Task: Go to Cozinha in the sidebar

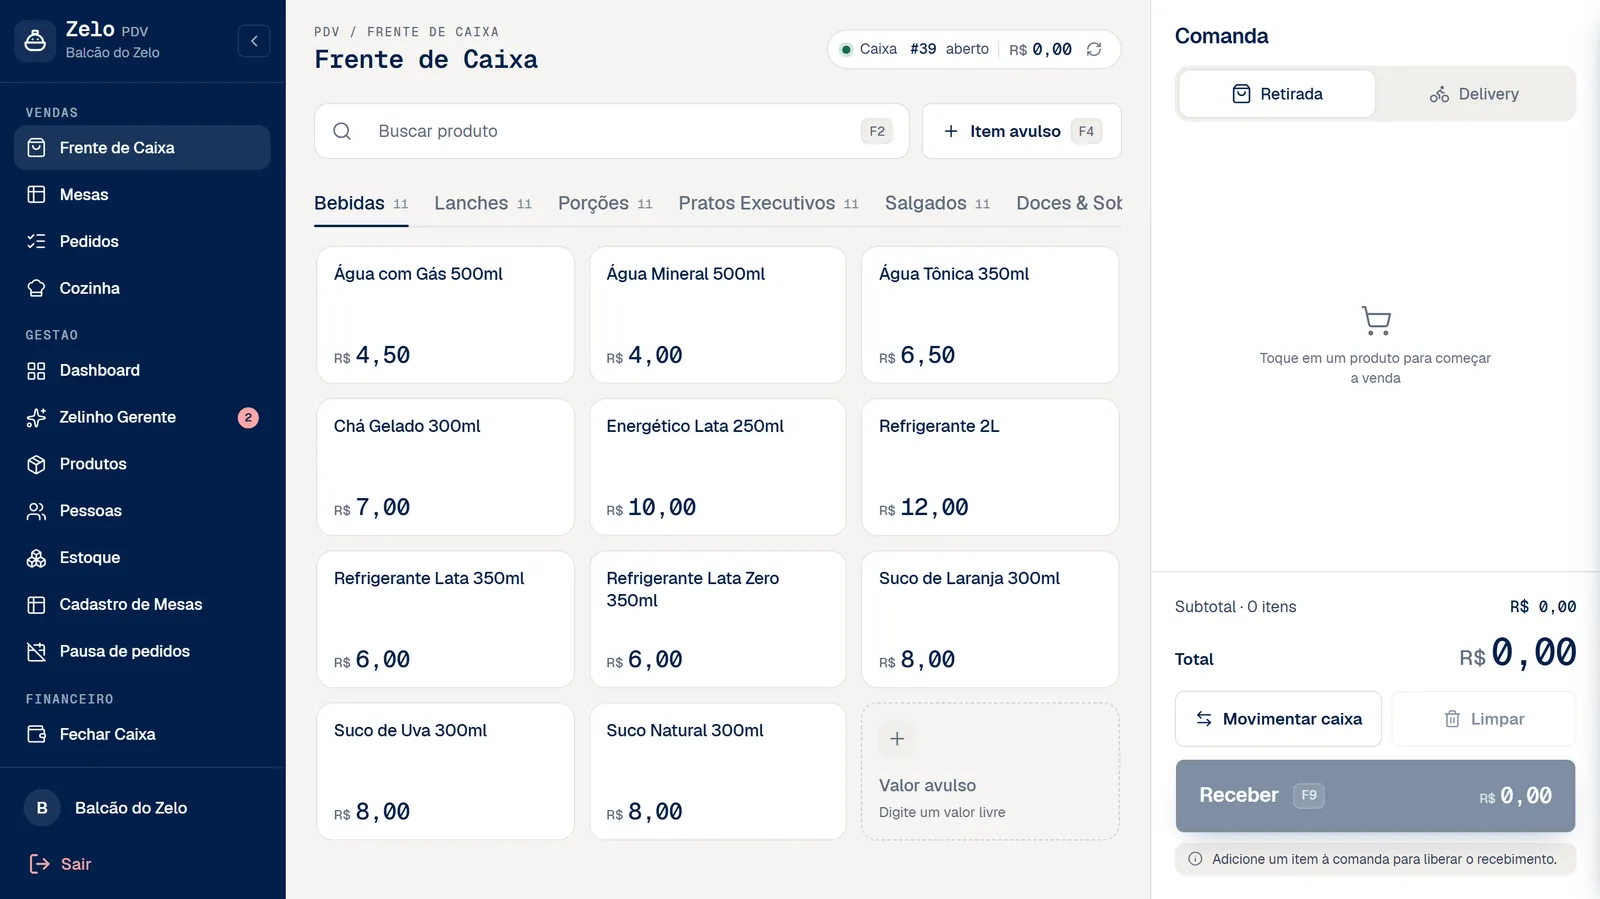Action: 142,288
